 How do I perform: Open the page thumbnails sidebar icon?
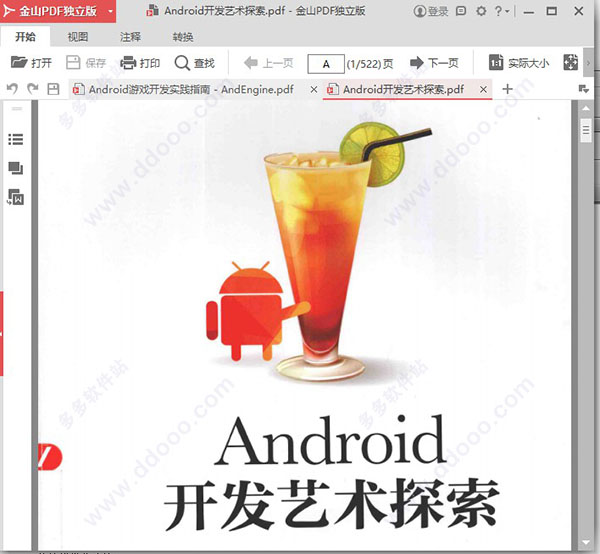(x=16, y=168)
